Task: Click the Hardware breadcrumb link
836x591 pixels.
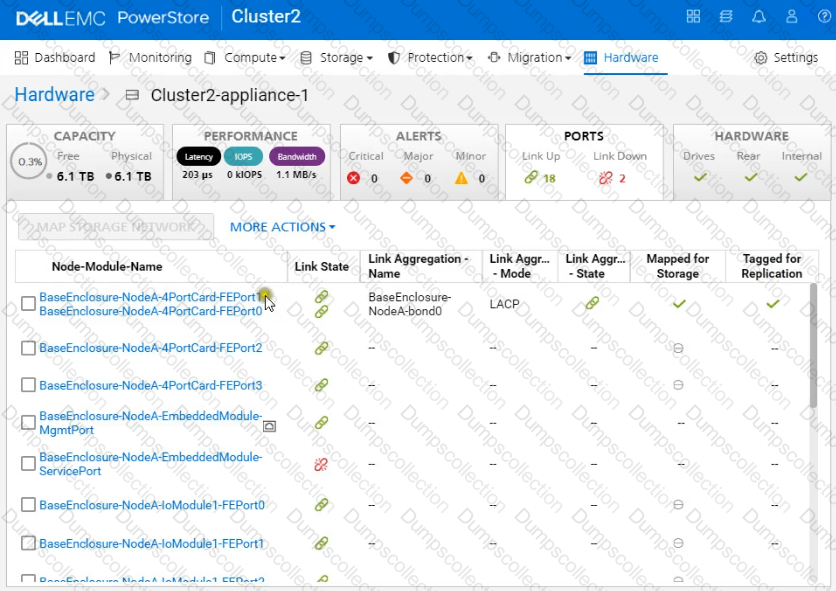Action: pyautogui.click(x=54, y=95)
